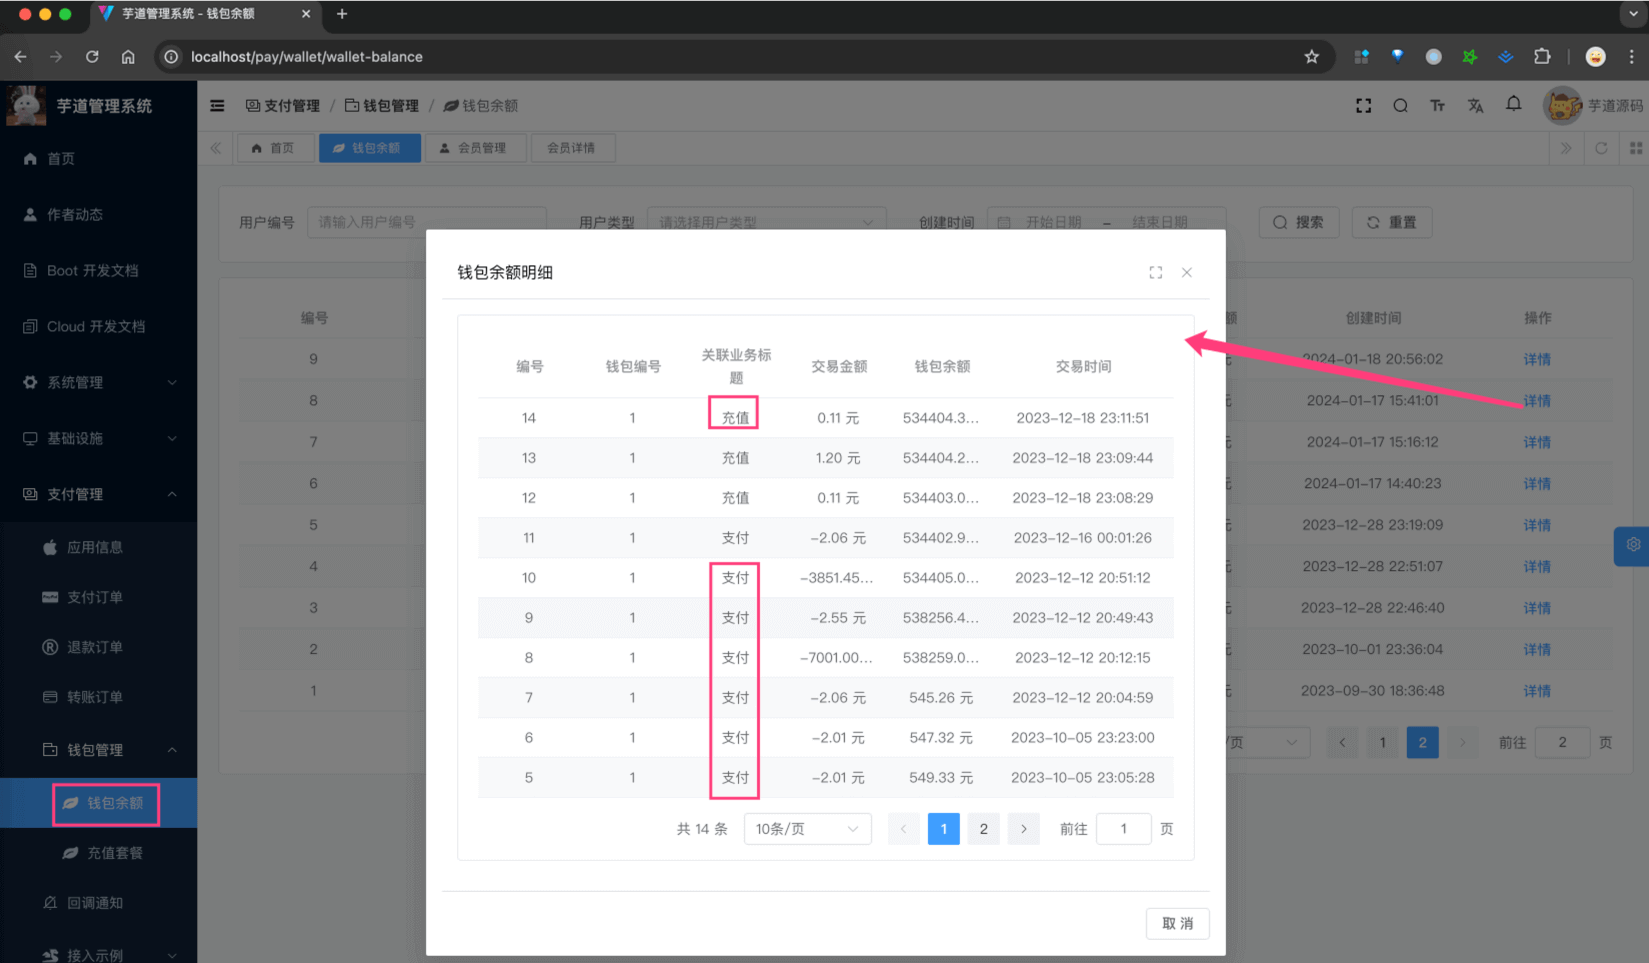The width and height of the screenshot is (1649, 963).
Task: Click the search magnifier icon in the header
Action: [x=1400, y=106]
